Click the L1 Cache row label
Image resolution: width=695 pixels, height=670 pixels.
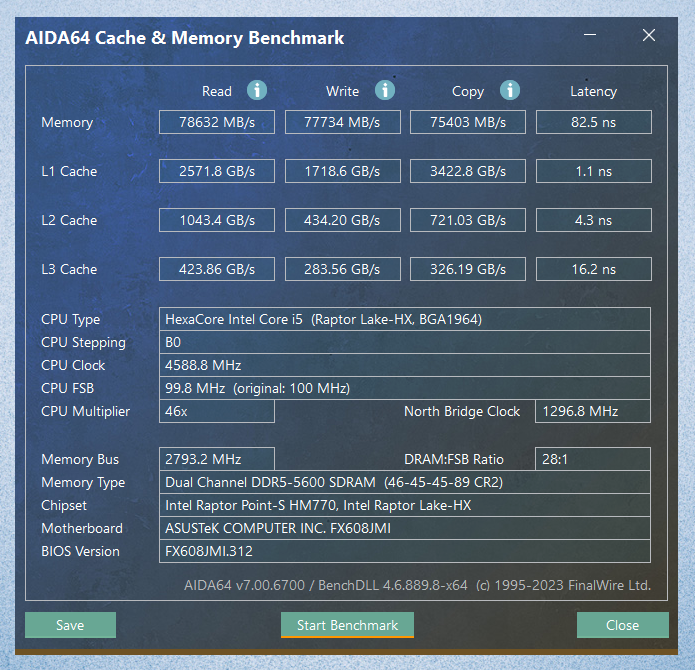pos(69,171)
